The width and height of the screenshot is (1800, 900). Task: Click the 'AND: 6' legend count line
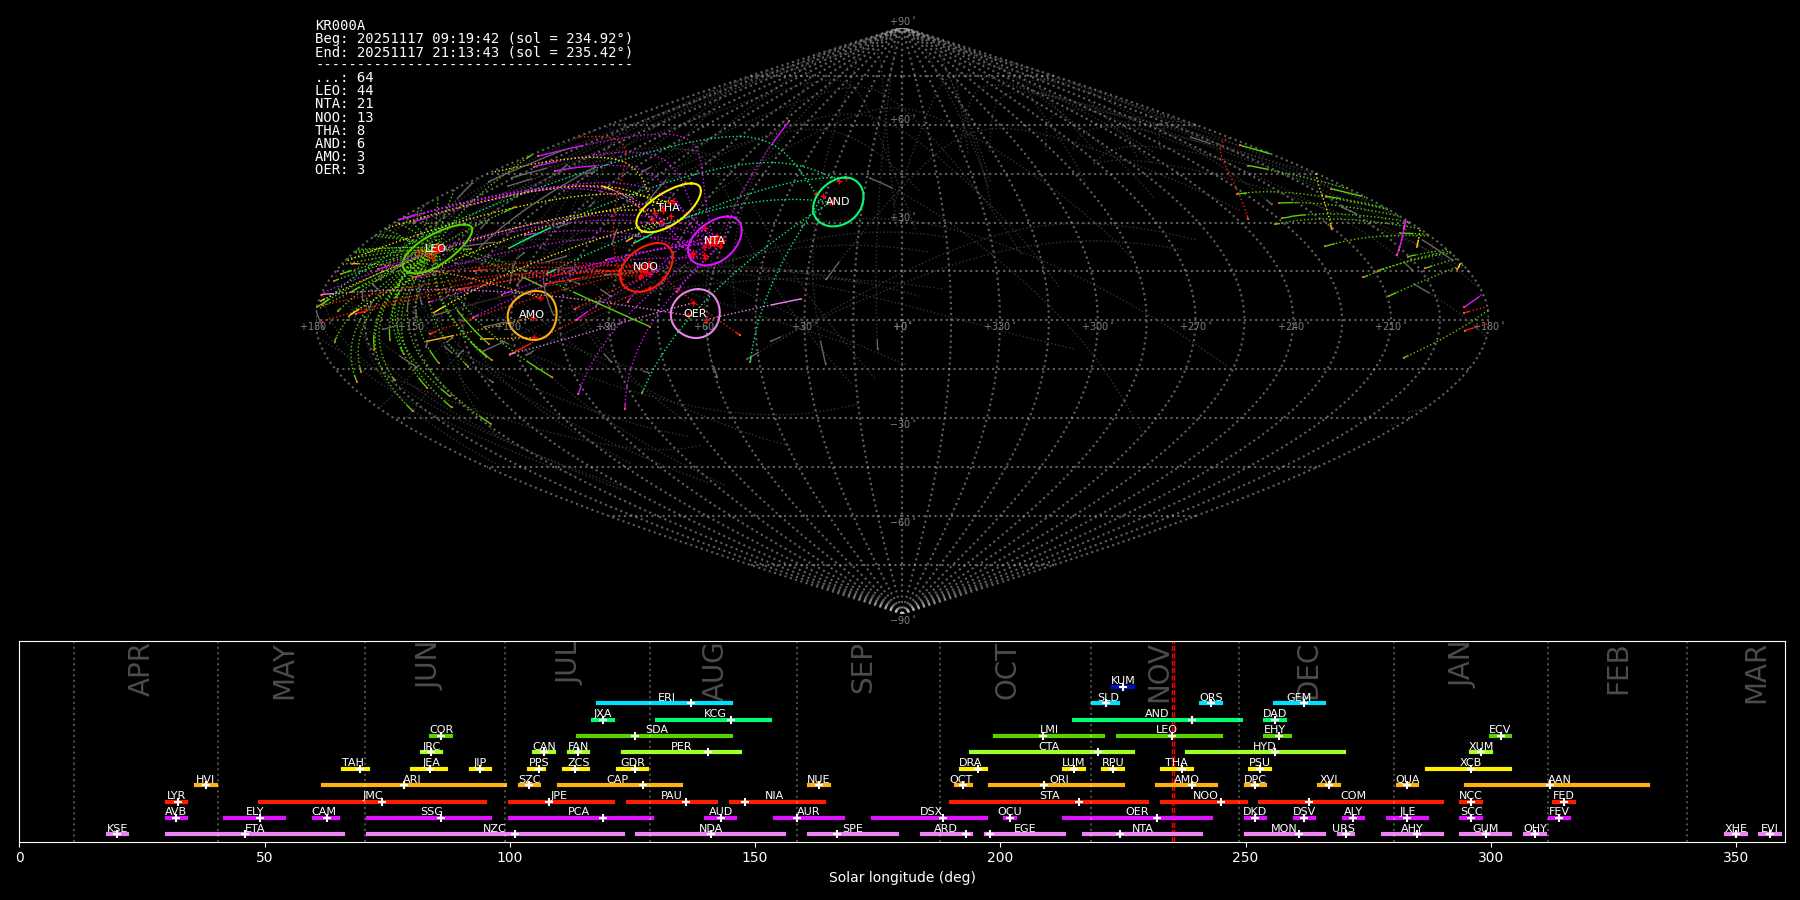tap(340, 144)
